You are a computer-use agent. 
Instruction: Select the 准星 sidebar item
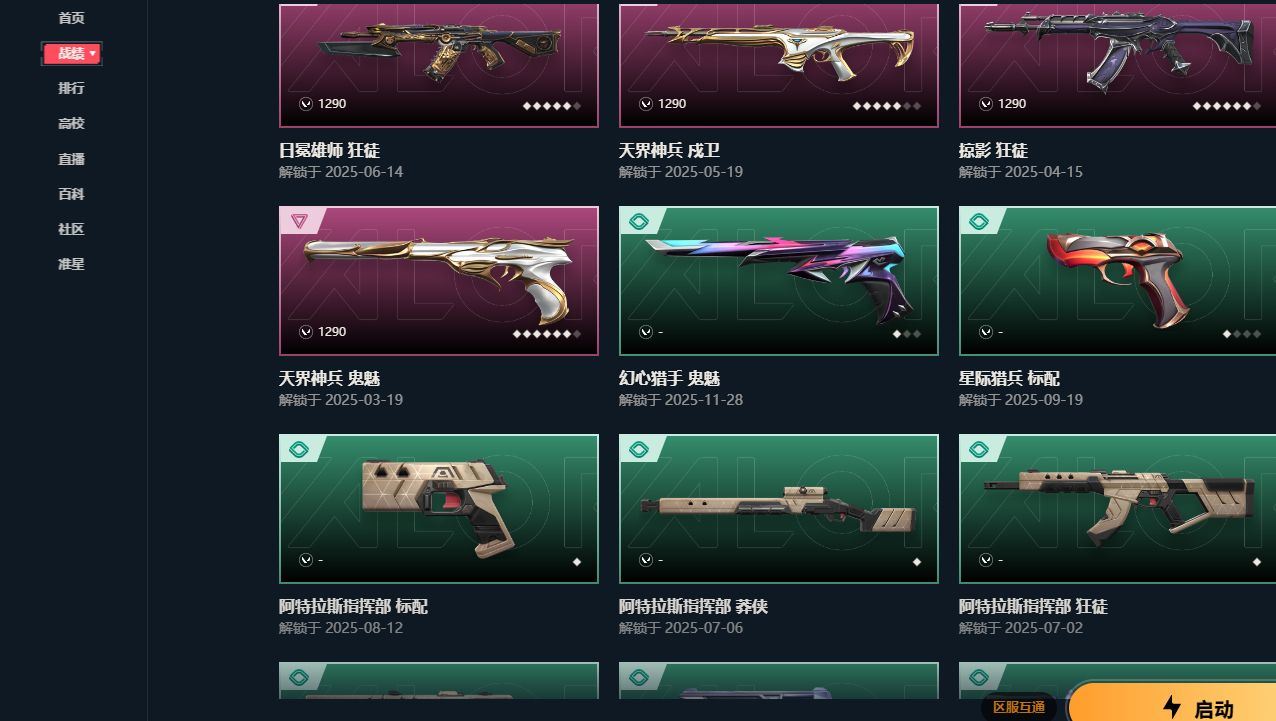pos(71,264)
